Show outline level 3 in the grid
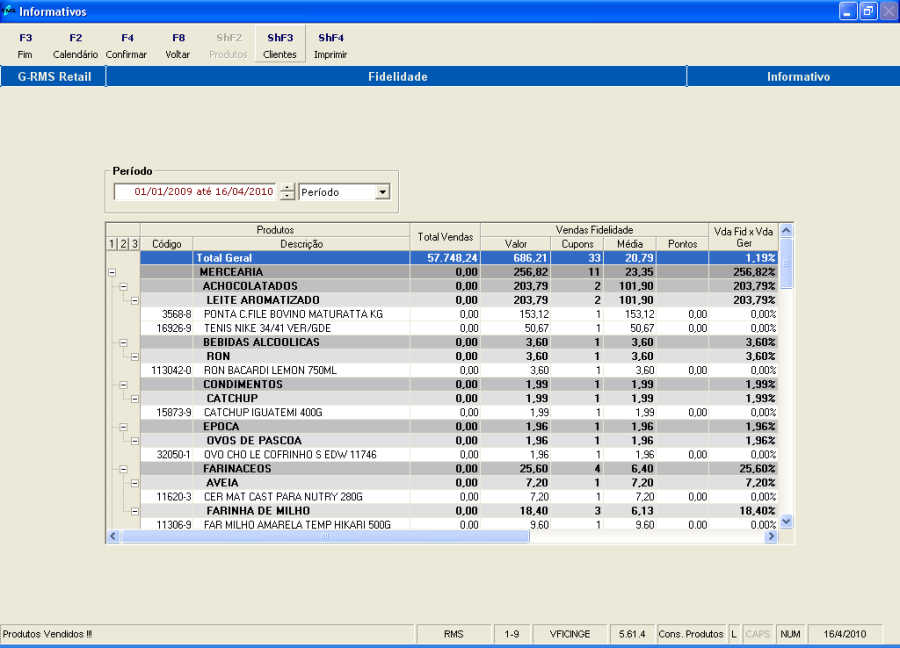The height and width of the screenshot is (648, 900). pyautogui.click(x=134, y=244)
